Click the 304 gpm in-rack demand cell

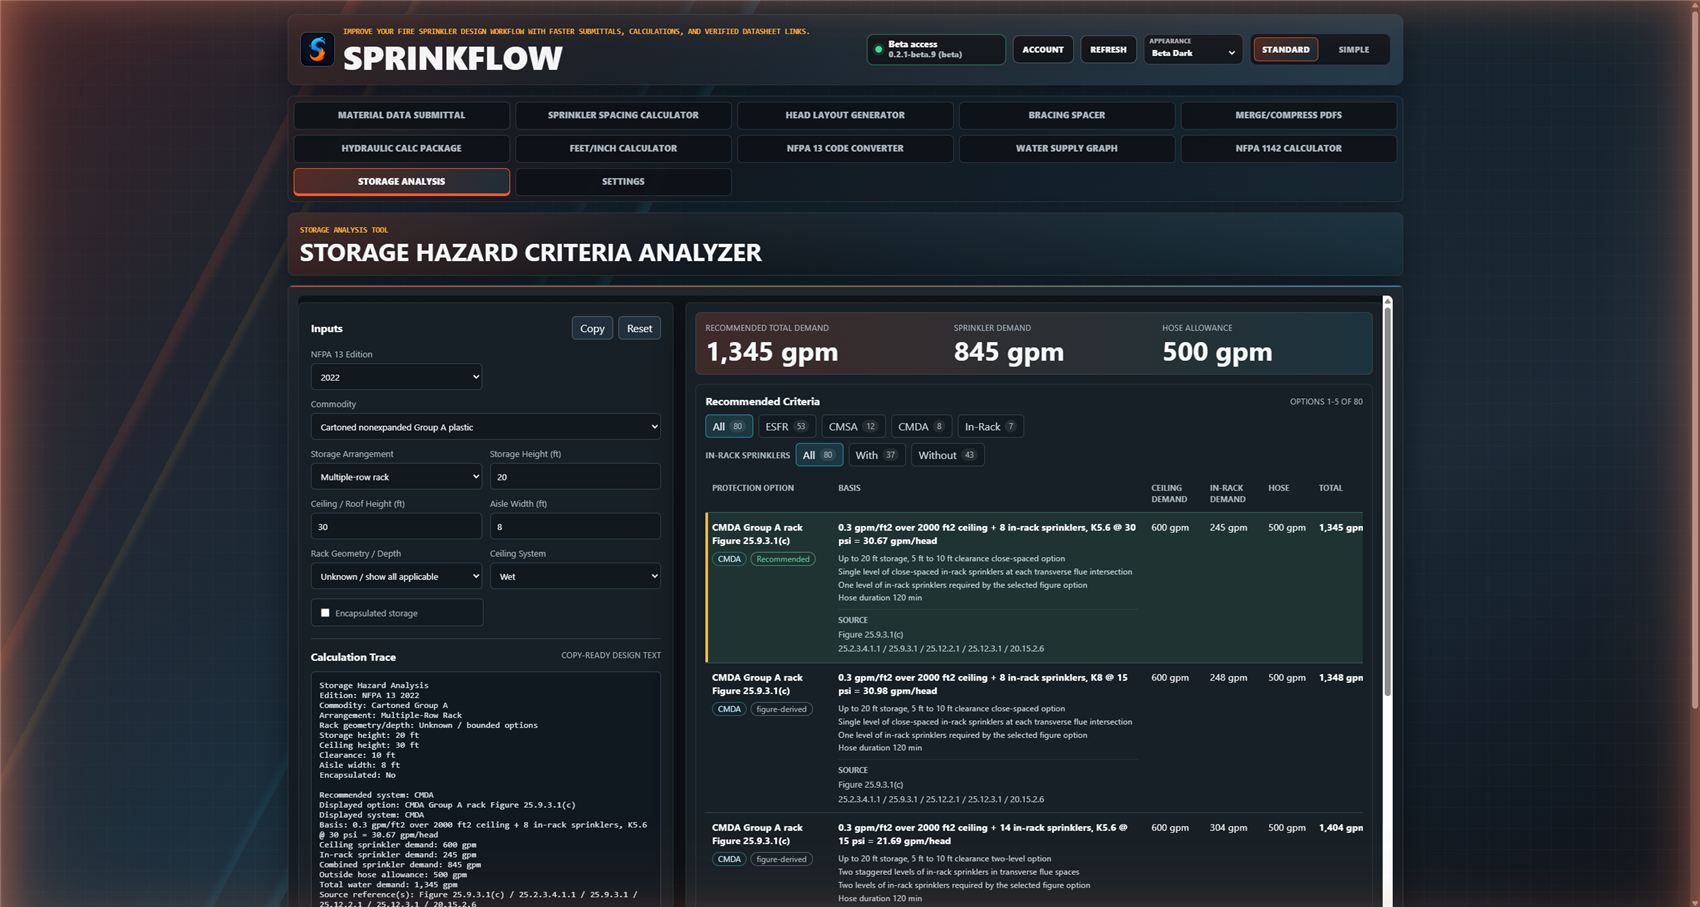1228,827
